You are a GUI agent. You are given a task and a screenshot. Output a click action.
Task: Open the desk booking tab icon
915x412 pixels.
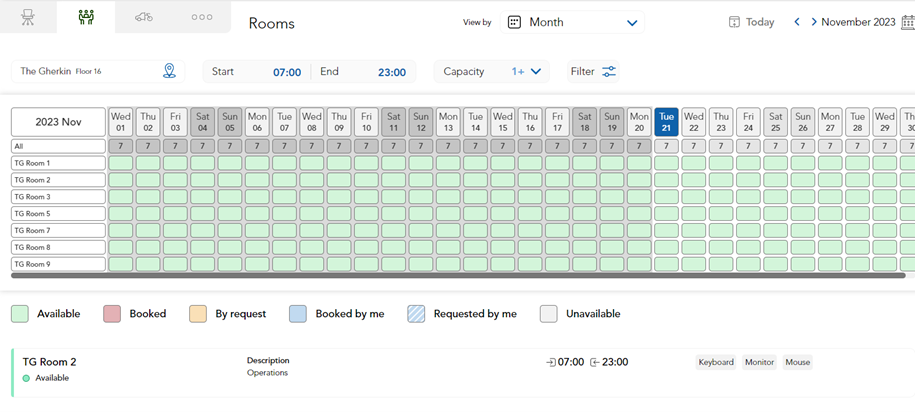(27, 17)
